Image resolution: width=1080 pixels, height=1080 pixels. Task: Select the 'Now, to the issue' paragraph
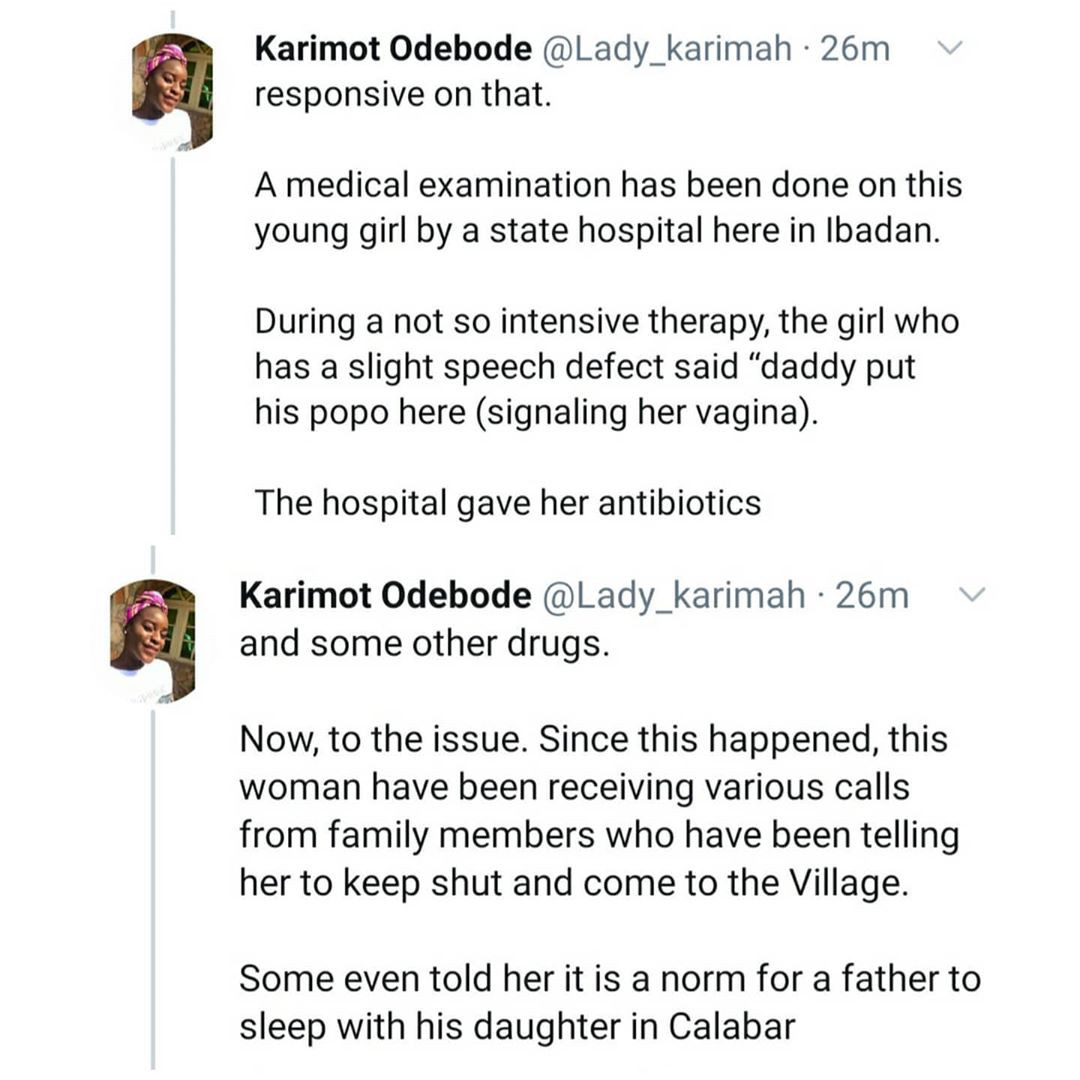[599, 811]
